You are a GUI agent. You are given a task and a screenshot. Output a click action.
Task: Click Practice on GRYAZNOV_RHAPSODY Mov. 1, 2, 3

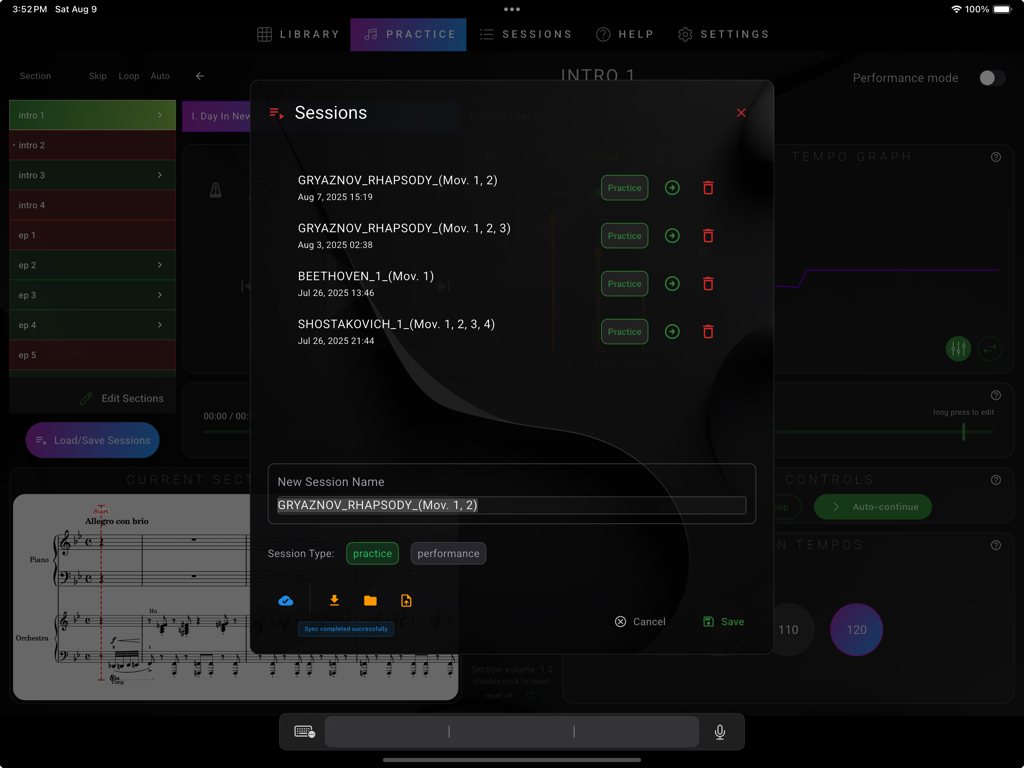click(624, 235)
